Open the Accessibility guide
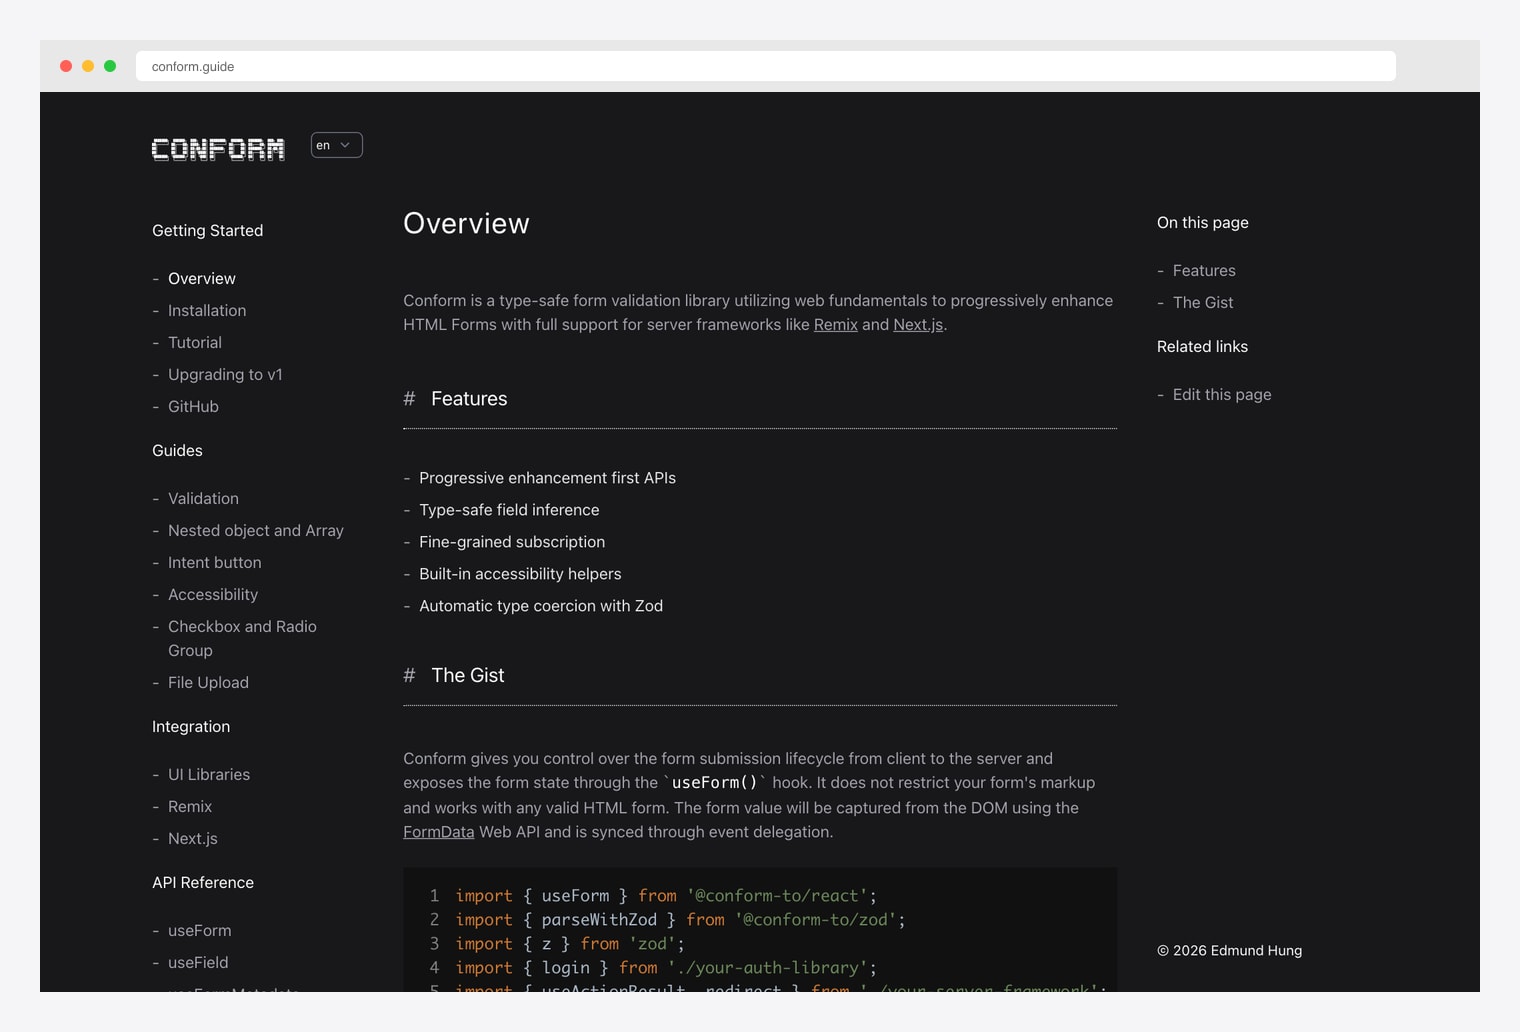 213,594
